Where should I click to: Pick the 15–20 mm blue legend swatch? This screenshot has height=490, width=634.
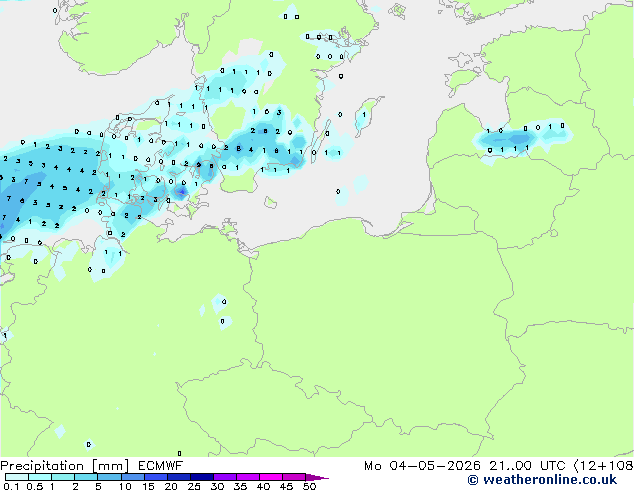click(155, 477)
